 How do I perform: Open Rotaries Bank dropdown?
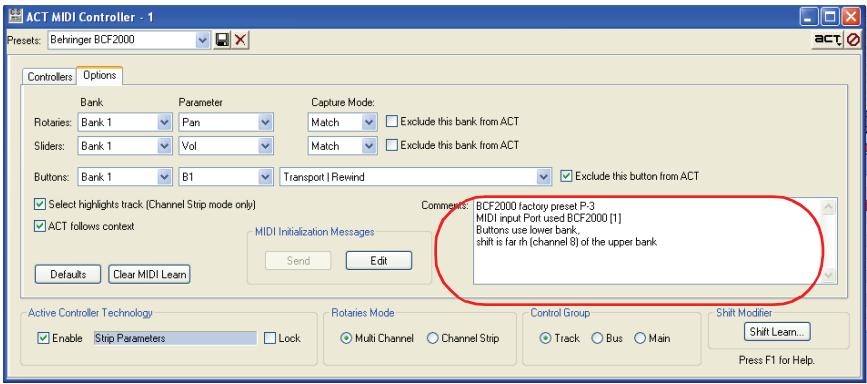164,122
